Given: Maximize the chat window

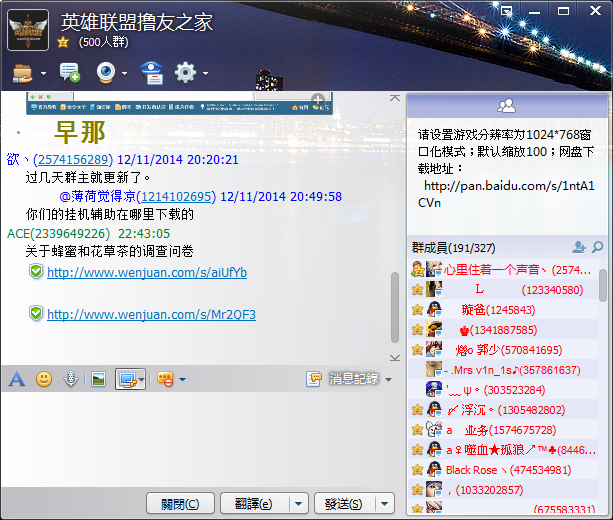Looking at the screenshot, I should [563, 11].
